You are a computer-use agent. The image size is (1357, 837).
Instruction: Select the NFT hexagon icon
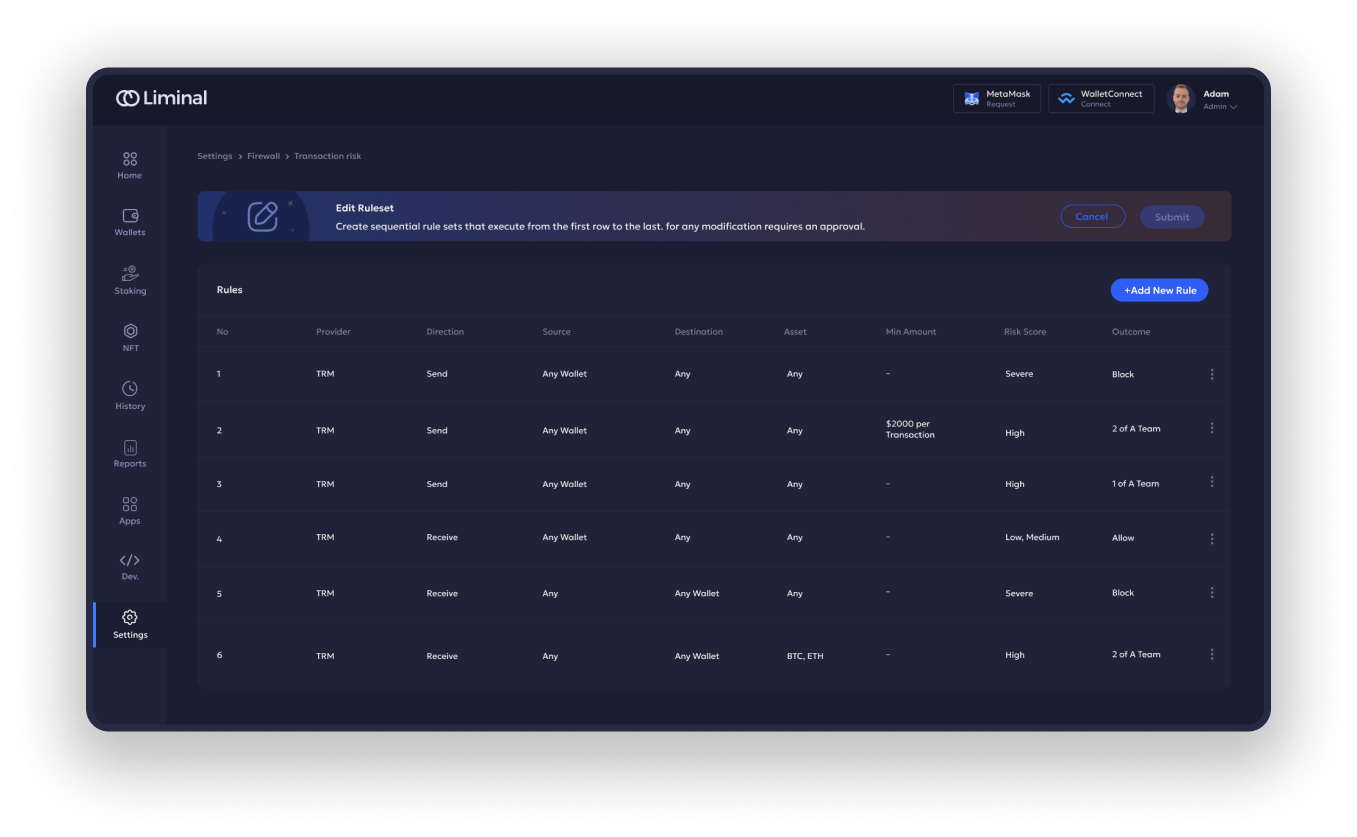[x=130, y=331]
